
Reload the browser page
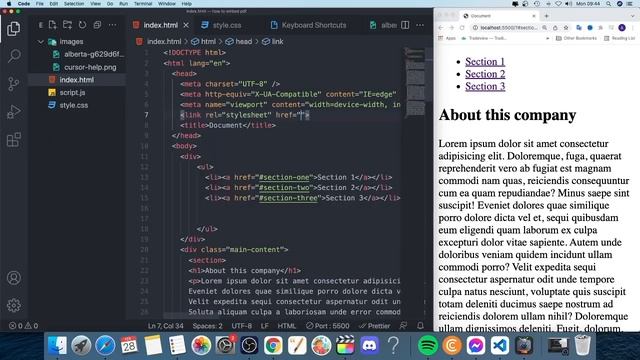tap(462, 28)
